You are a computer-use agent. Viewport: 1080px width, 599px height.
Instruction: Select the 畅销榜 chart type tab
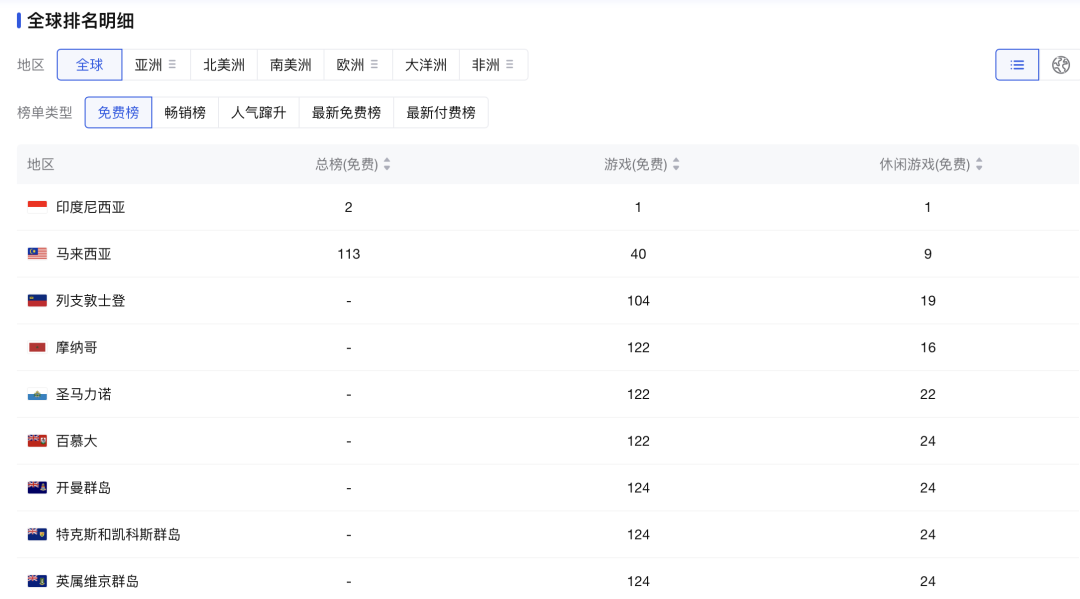[185, 113]
